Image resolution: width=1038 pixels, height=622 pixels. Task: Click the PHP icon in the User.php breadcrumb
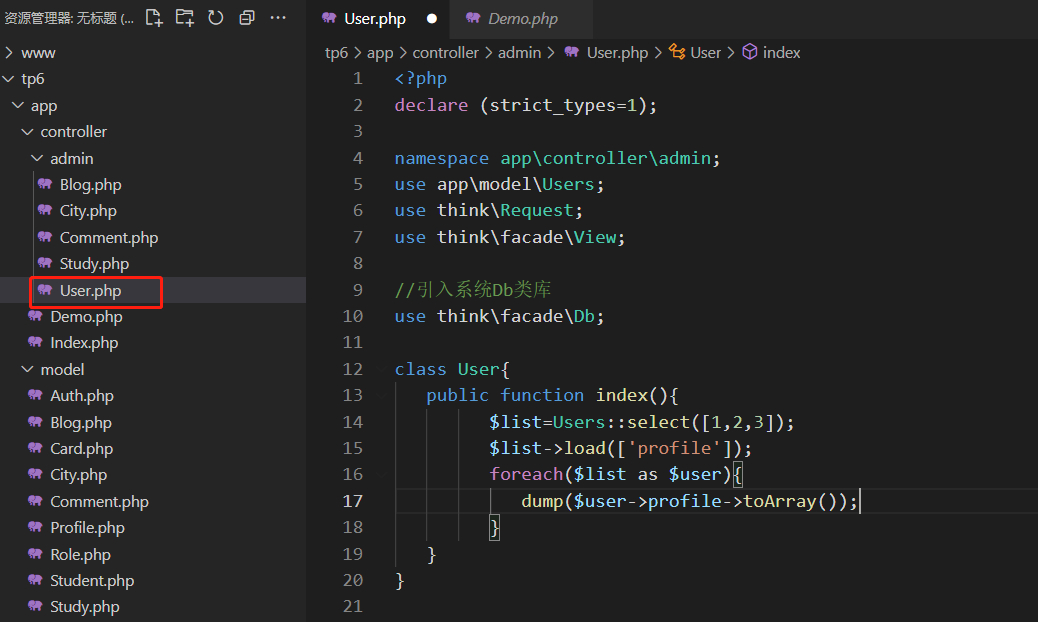click(x=572, y=52)
